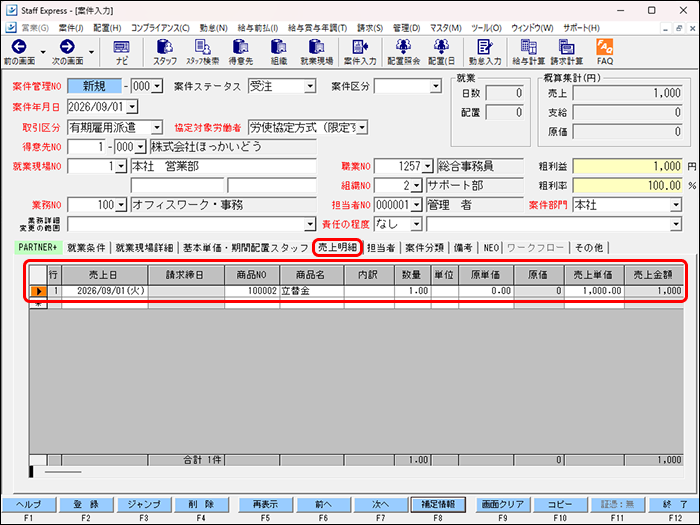Click the 就業現場名 field 本社 営業部
The height and width of the screenshot is (525, 700).
click(224, 167)
